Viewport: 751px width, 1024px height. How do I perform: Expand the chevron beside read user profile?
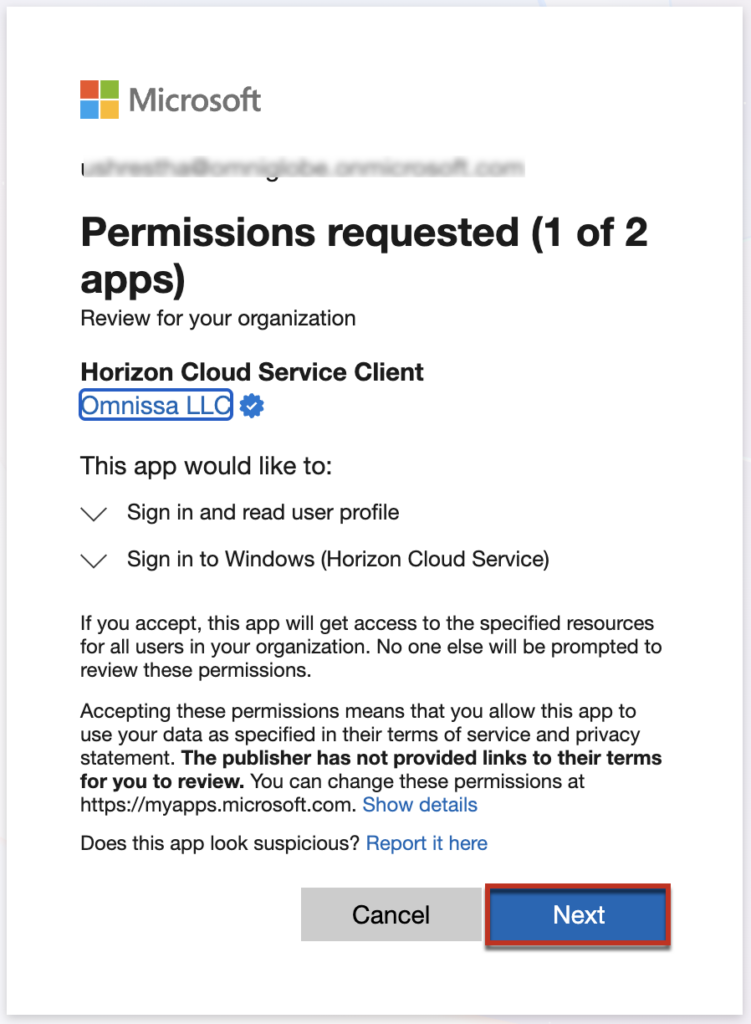94,514
